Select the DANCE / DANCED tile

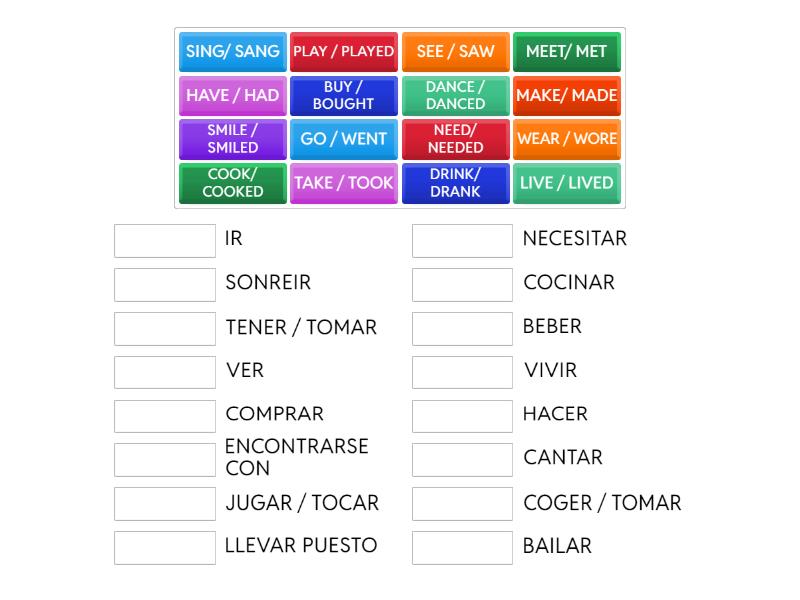(455, 96)
